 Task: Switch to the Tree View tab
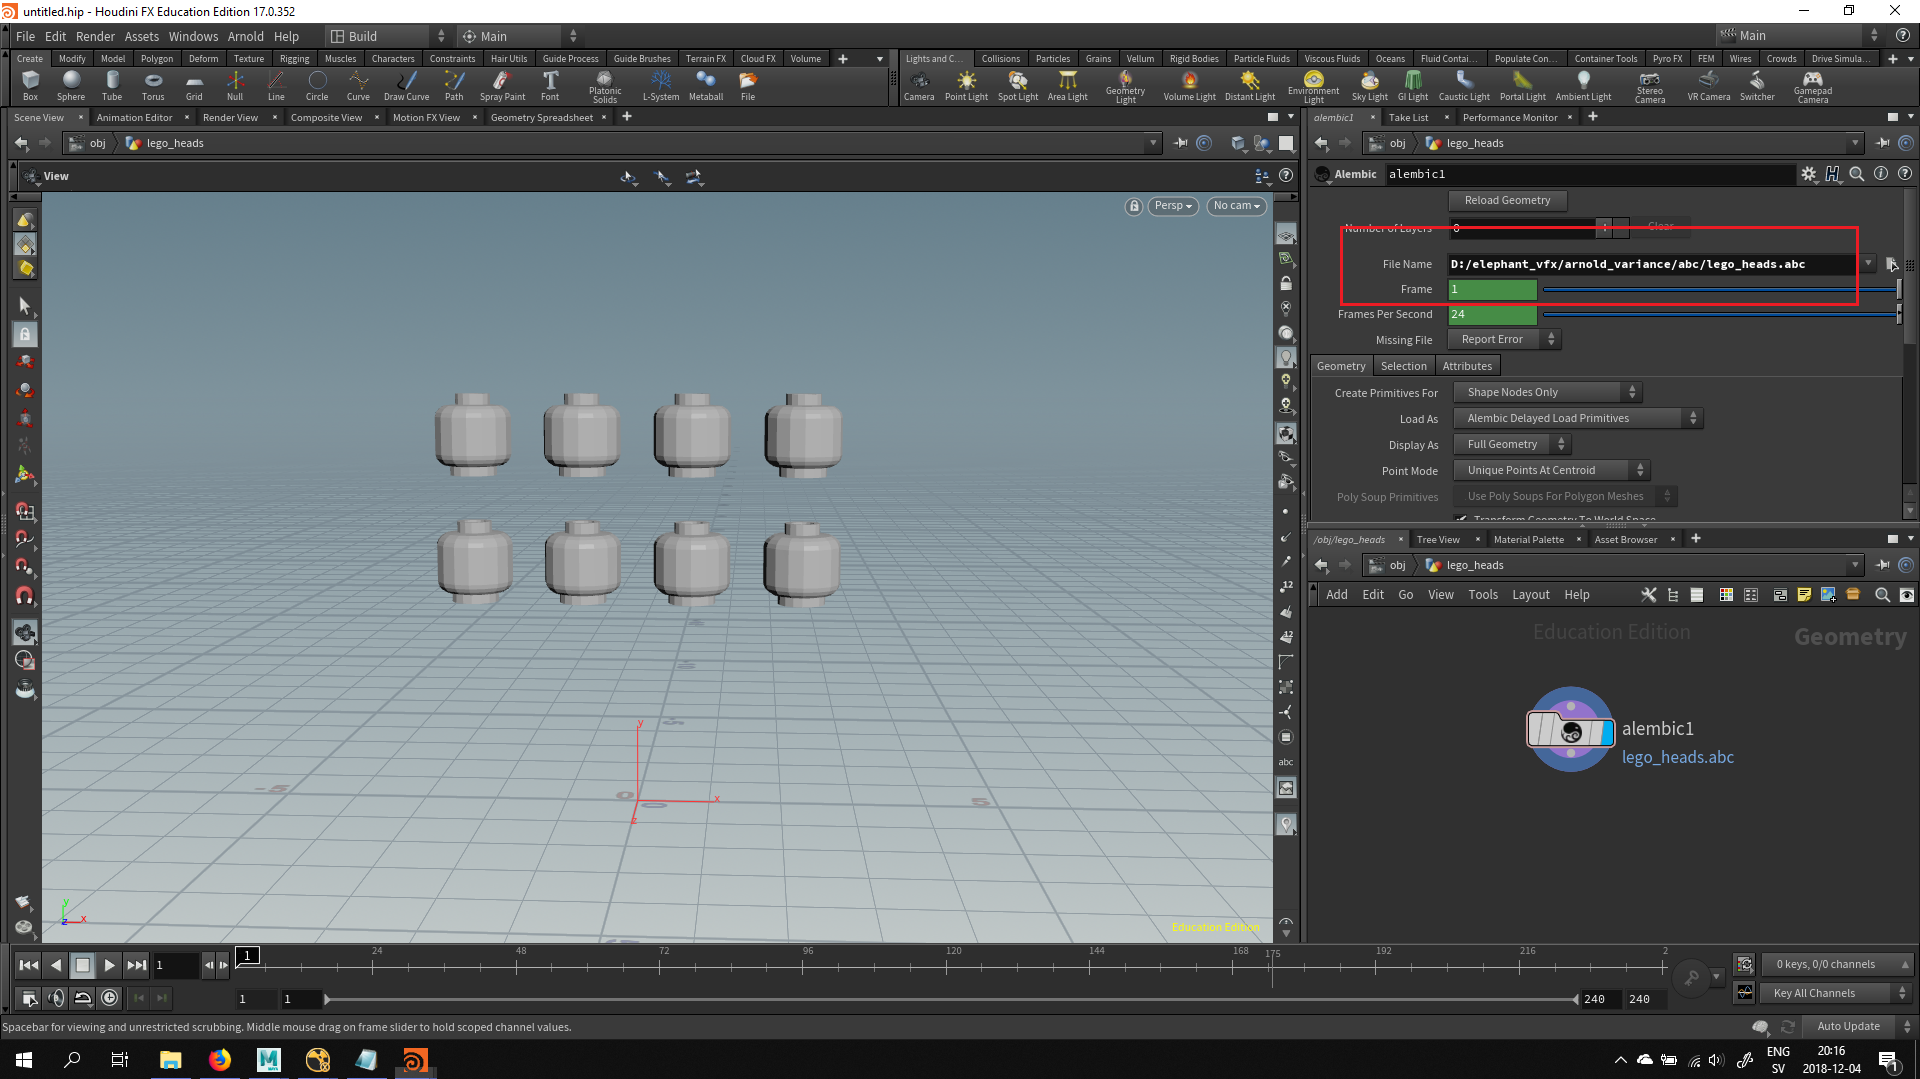pos(1437,539)
